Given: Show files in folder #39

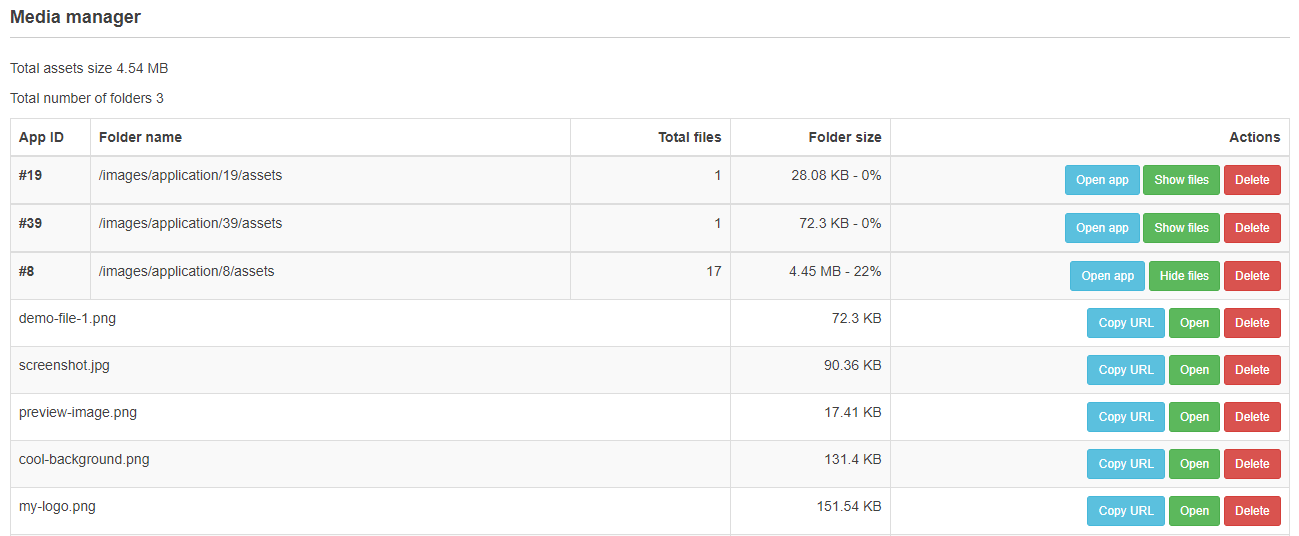Looking at the screenshot, I should 1182,228.
